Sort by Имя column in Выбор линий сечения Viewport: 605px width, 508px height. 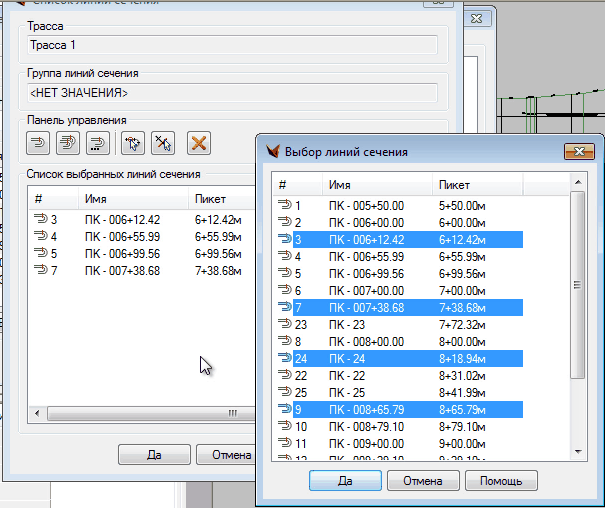tap(378, 185)
